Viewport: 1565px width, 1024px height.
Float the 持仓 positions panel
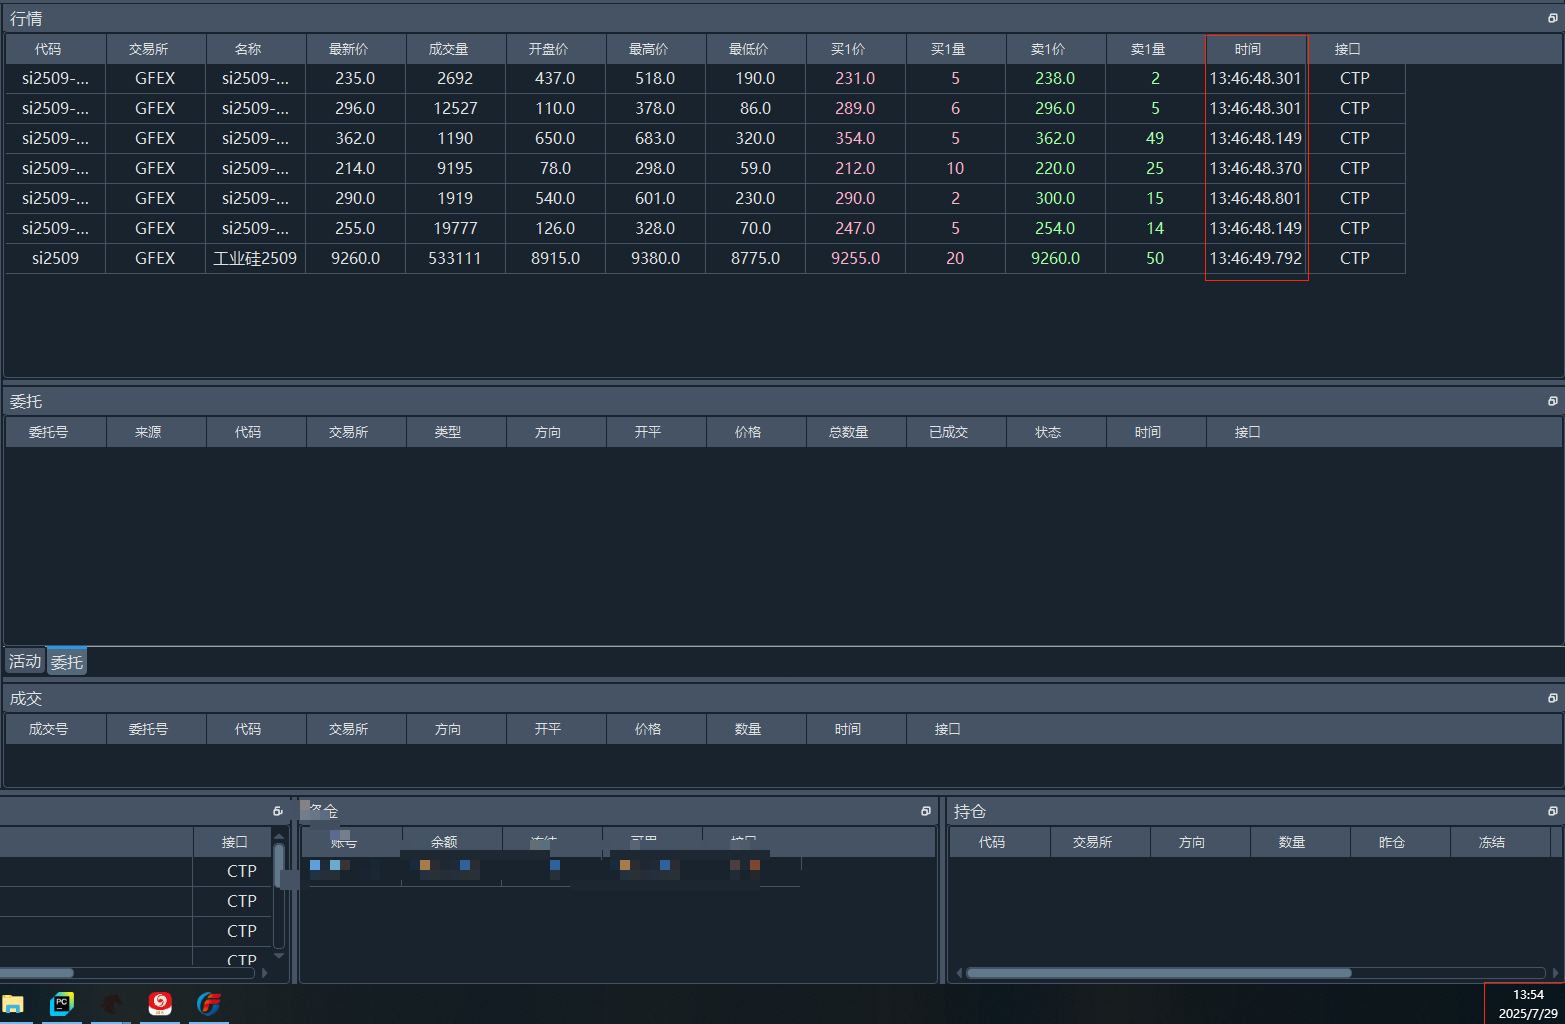(x=1553, y=811)
